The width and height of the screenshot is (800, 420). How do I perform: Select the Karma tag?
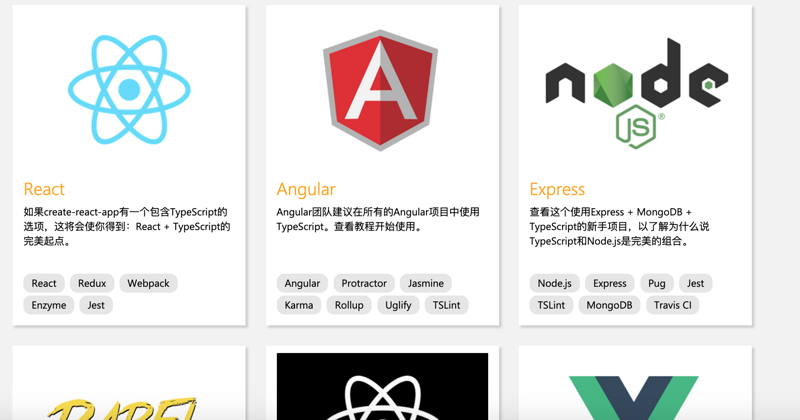pyautogui.click(x=298, y=305)
